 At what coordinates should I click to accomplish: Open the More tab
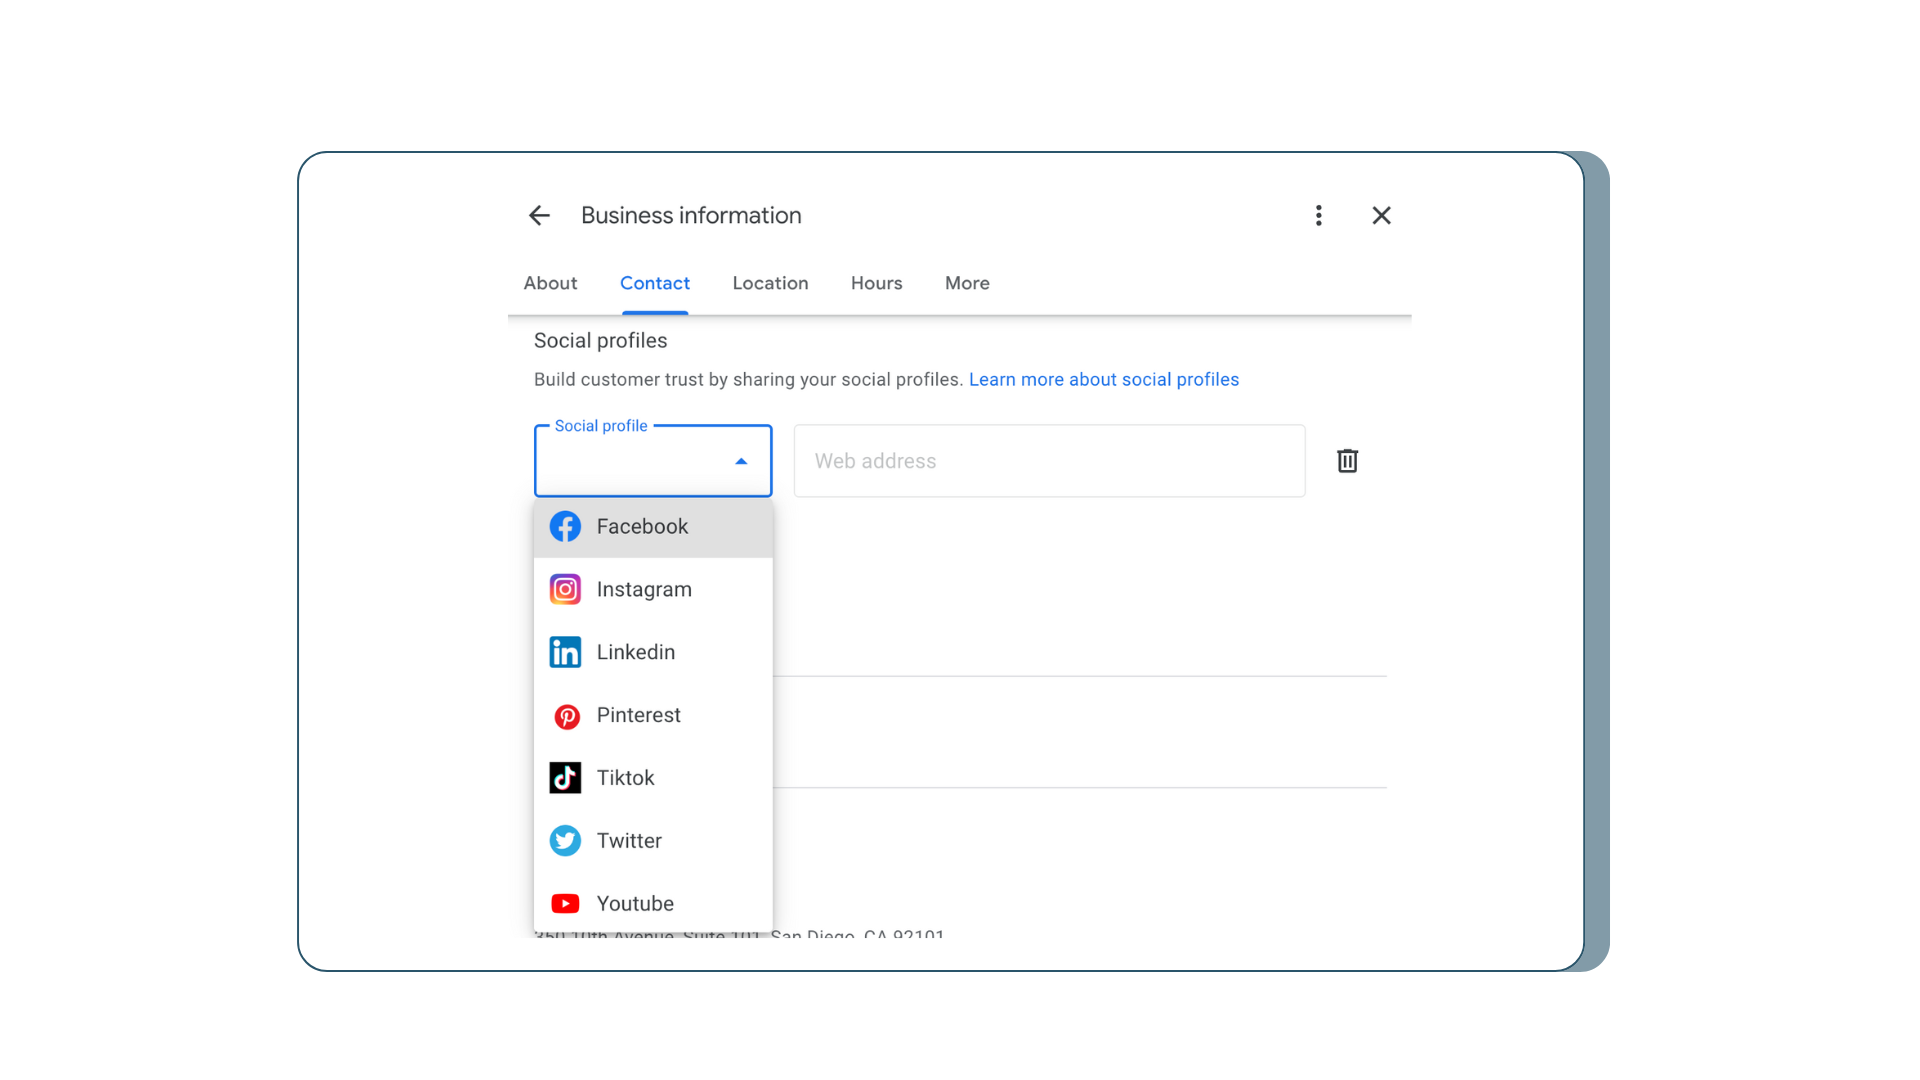[x=967, y=283]
